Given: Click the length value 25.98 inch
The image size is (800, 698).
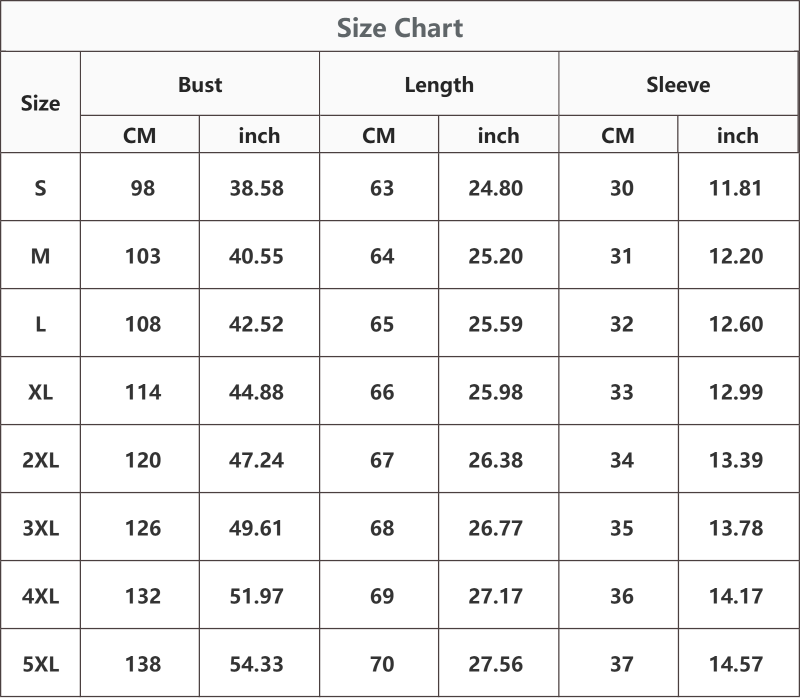Looking at the screenshot, I should coord(496,392).
